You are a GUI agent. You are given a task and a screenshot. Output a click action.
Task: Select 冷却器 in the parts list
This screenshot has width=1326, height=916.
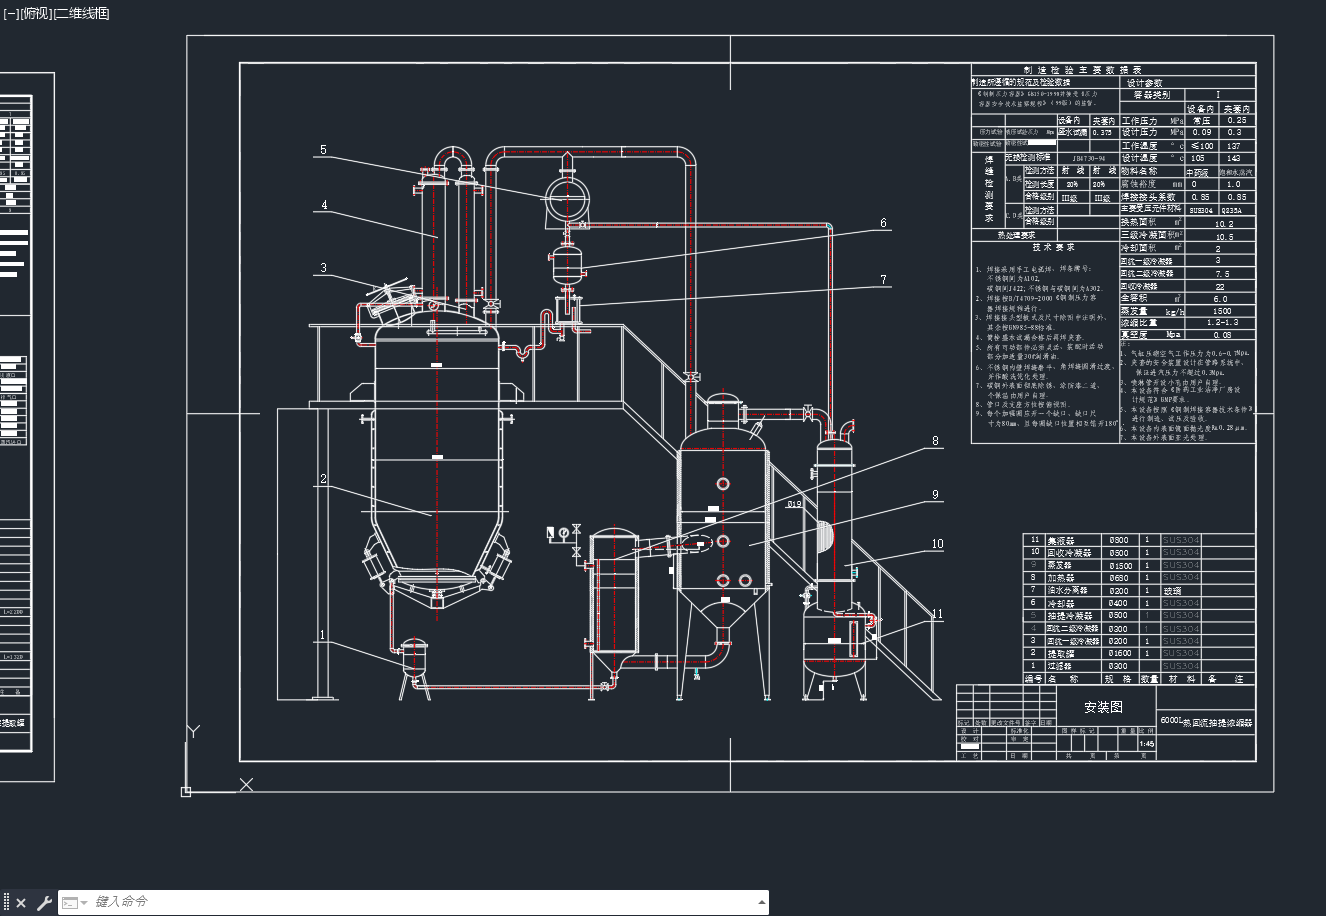coord(1060,603)
